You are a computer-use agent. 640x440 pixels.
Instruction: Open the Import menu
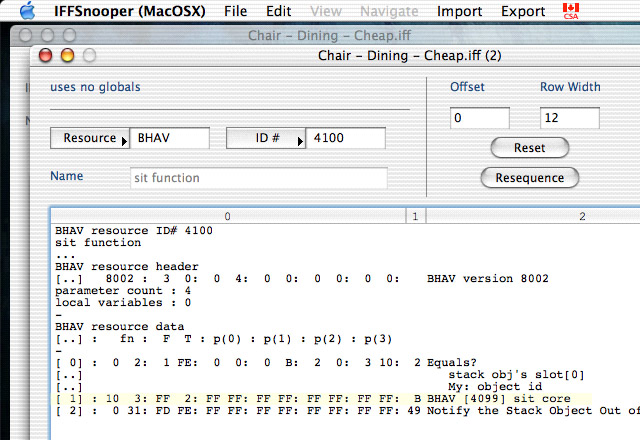(459, 11)
